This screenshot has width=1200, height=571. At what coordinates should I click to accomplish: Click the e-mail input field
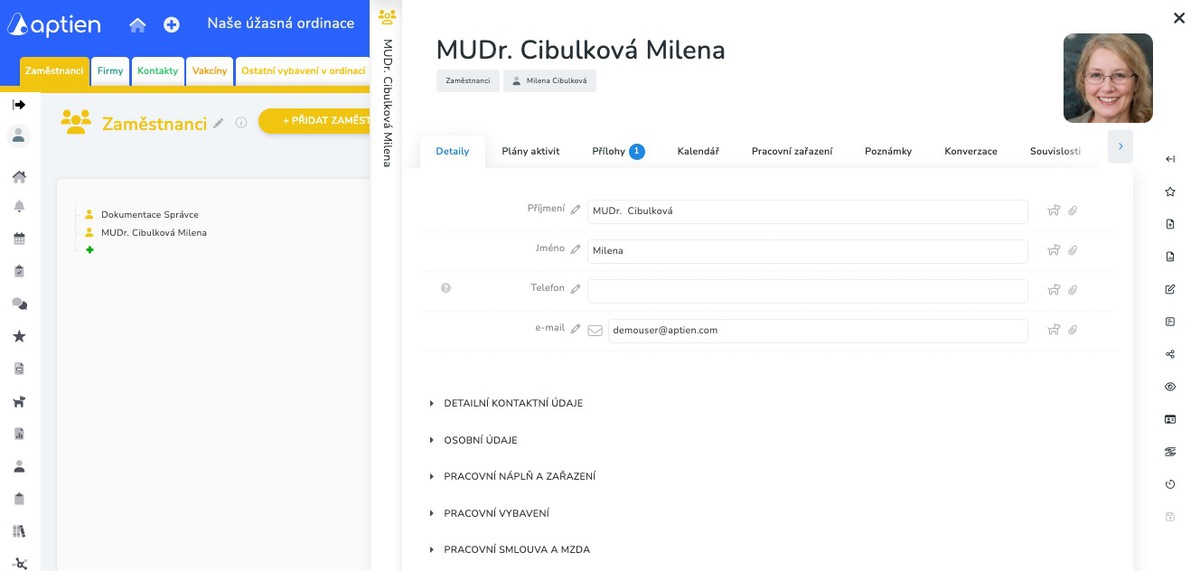(x=817, y=331)
